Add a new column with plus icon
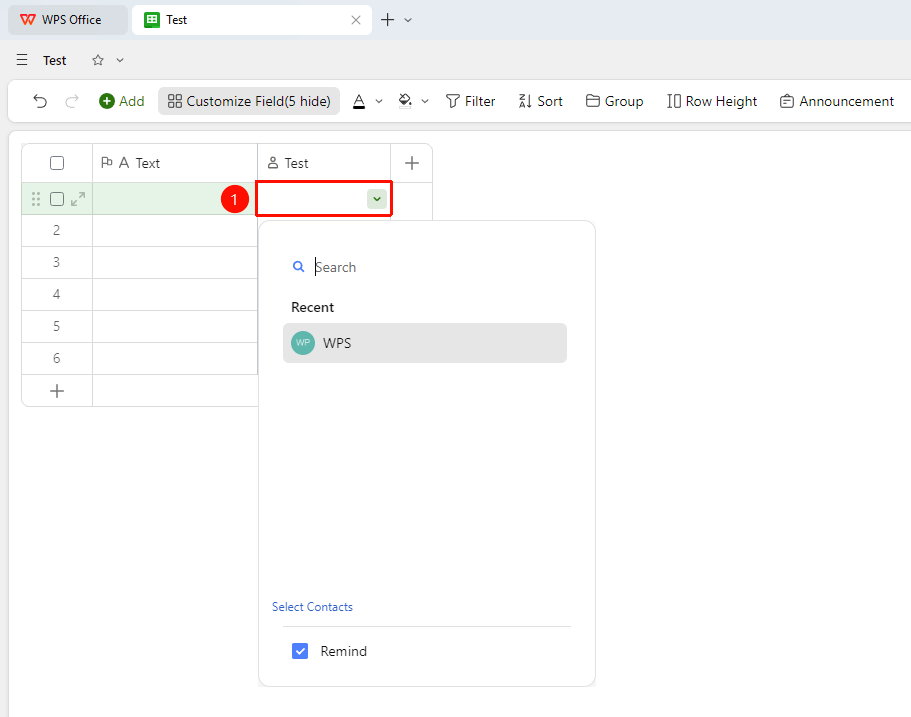Screen dimensions: 911x717 (411, 163)
